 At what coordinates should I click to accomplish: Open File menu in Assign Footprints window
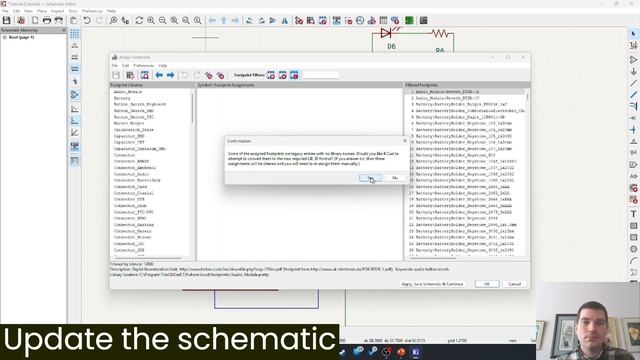(x=115, y=65)
